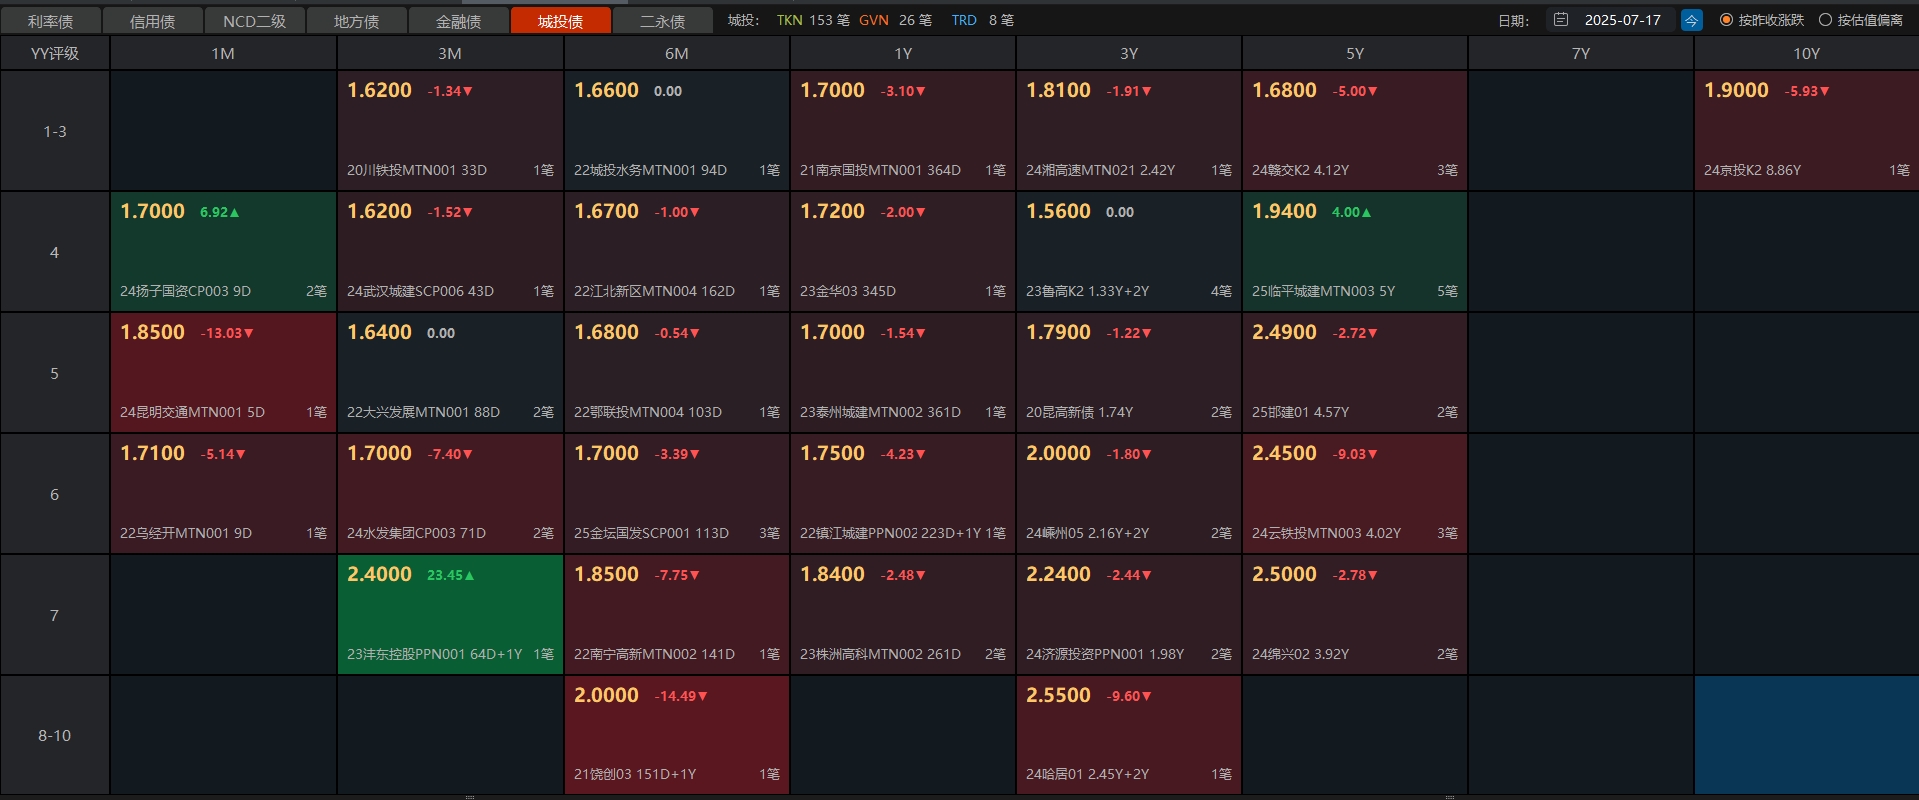Open the 1.74Y cell priced 1.7900
Viewport: 1919px width, 800px height.
coord(1129,373)
